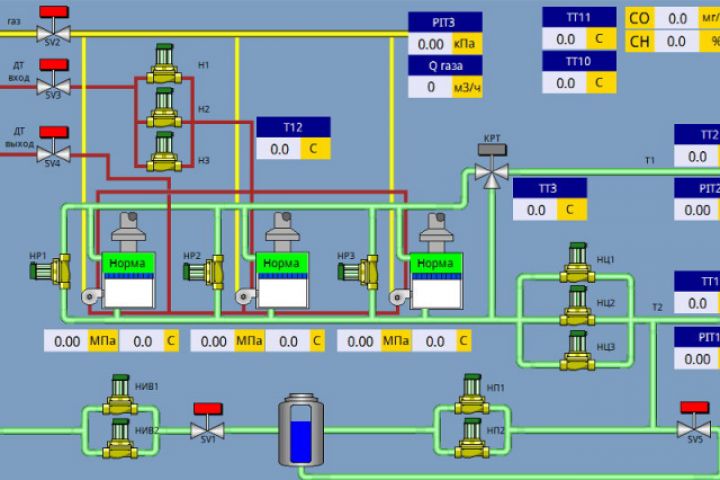Click valve SV4 on ДТ выход line
This screenshot has width=720, height=480.
(x=53, y=147)
